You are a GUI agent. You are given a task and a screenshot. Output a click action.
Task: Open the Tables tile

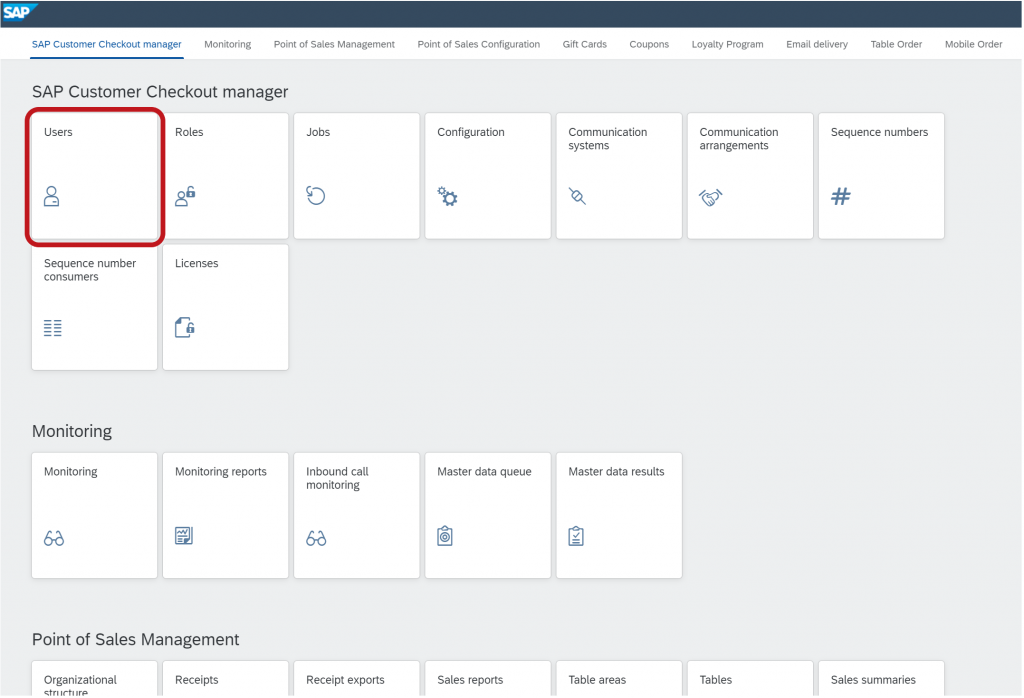(x=750, y=679)
